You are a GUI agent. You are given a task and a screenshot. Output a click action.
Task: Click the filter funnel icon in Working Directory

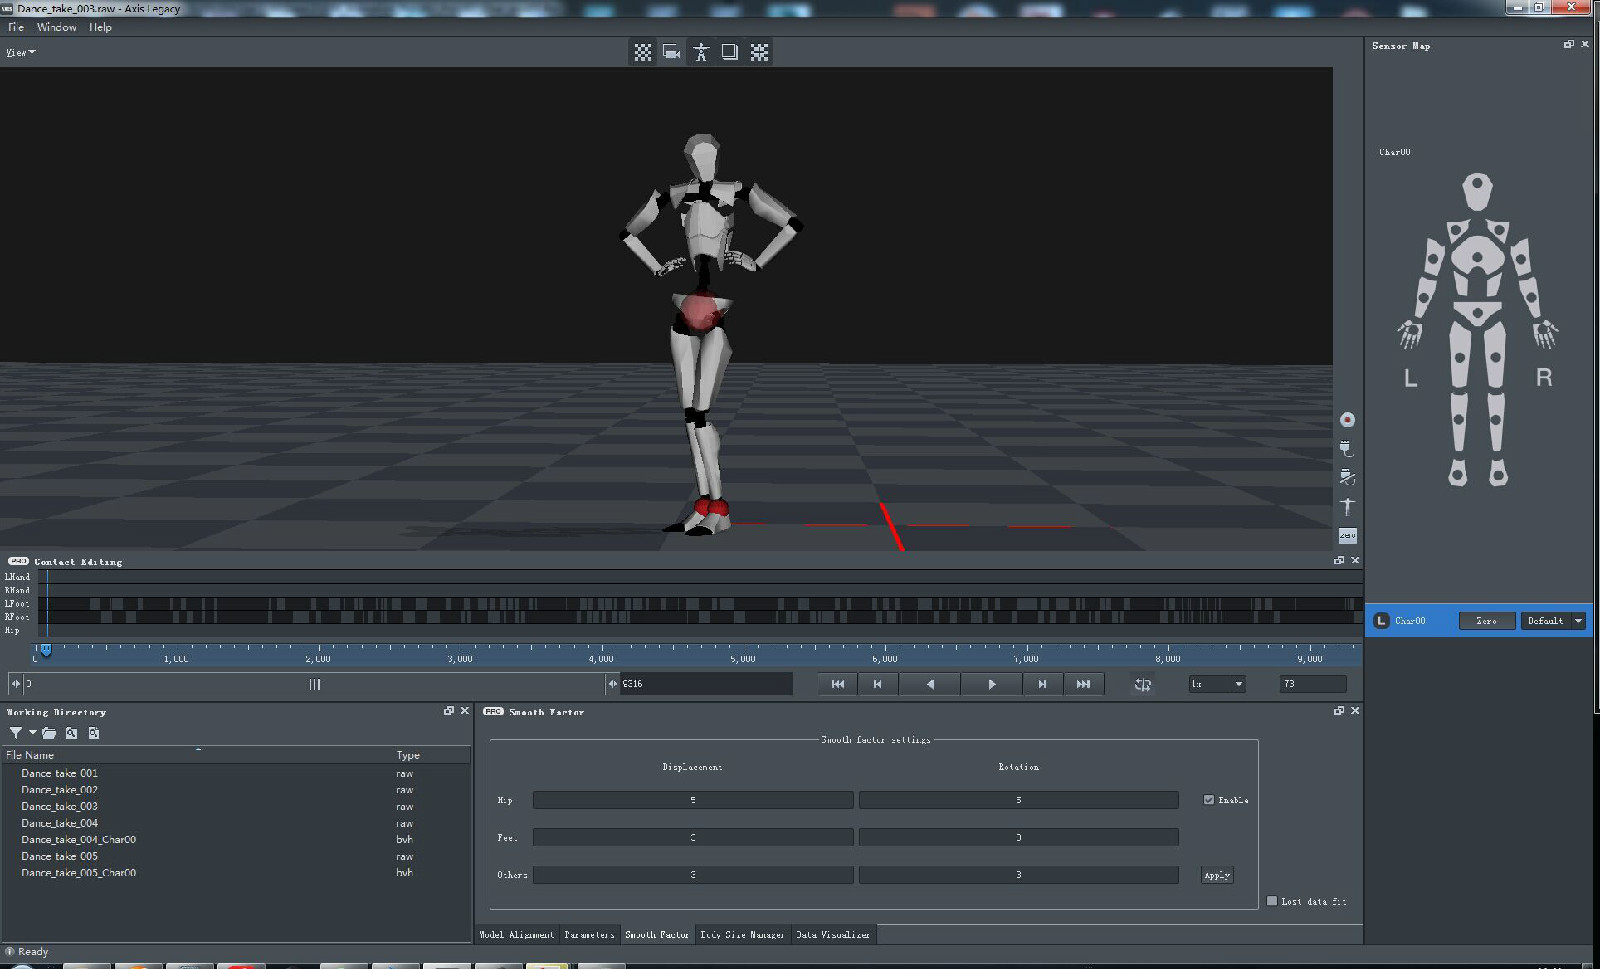click(x=15, y=733)
